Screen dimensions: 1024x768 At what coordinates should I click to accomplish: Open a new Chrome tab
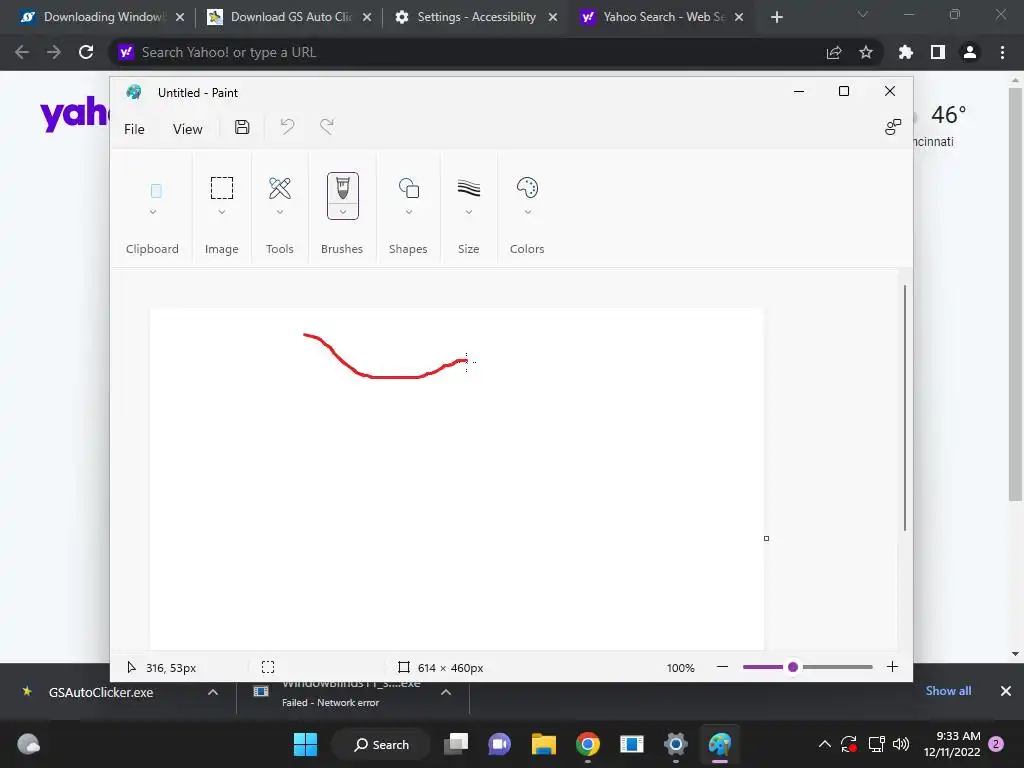click(x=776, y=17)
